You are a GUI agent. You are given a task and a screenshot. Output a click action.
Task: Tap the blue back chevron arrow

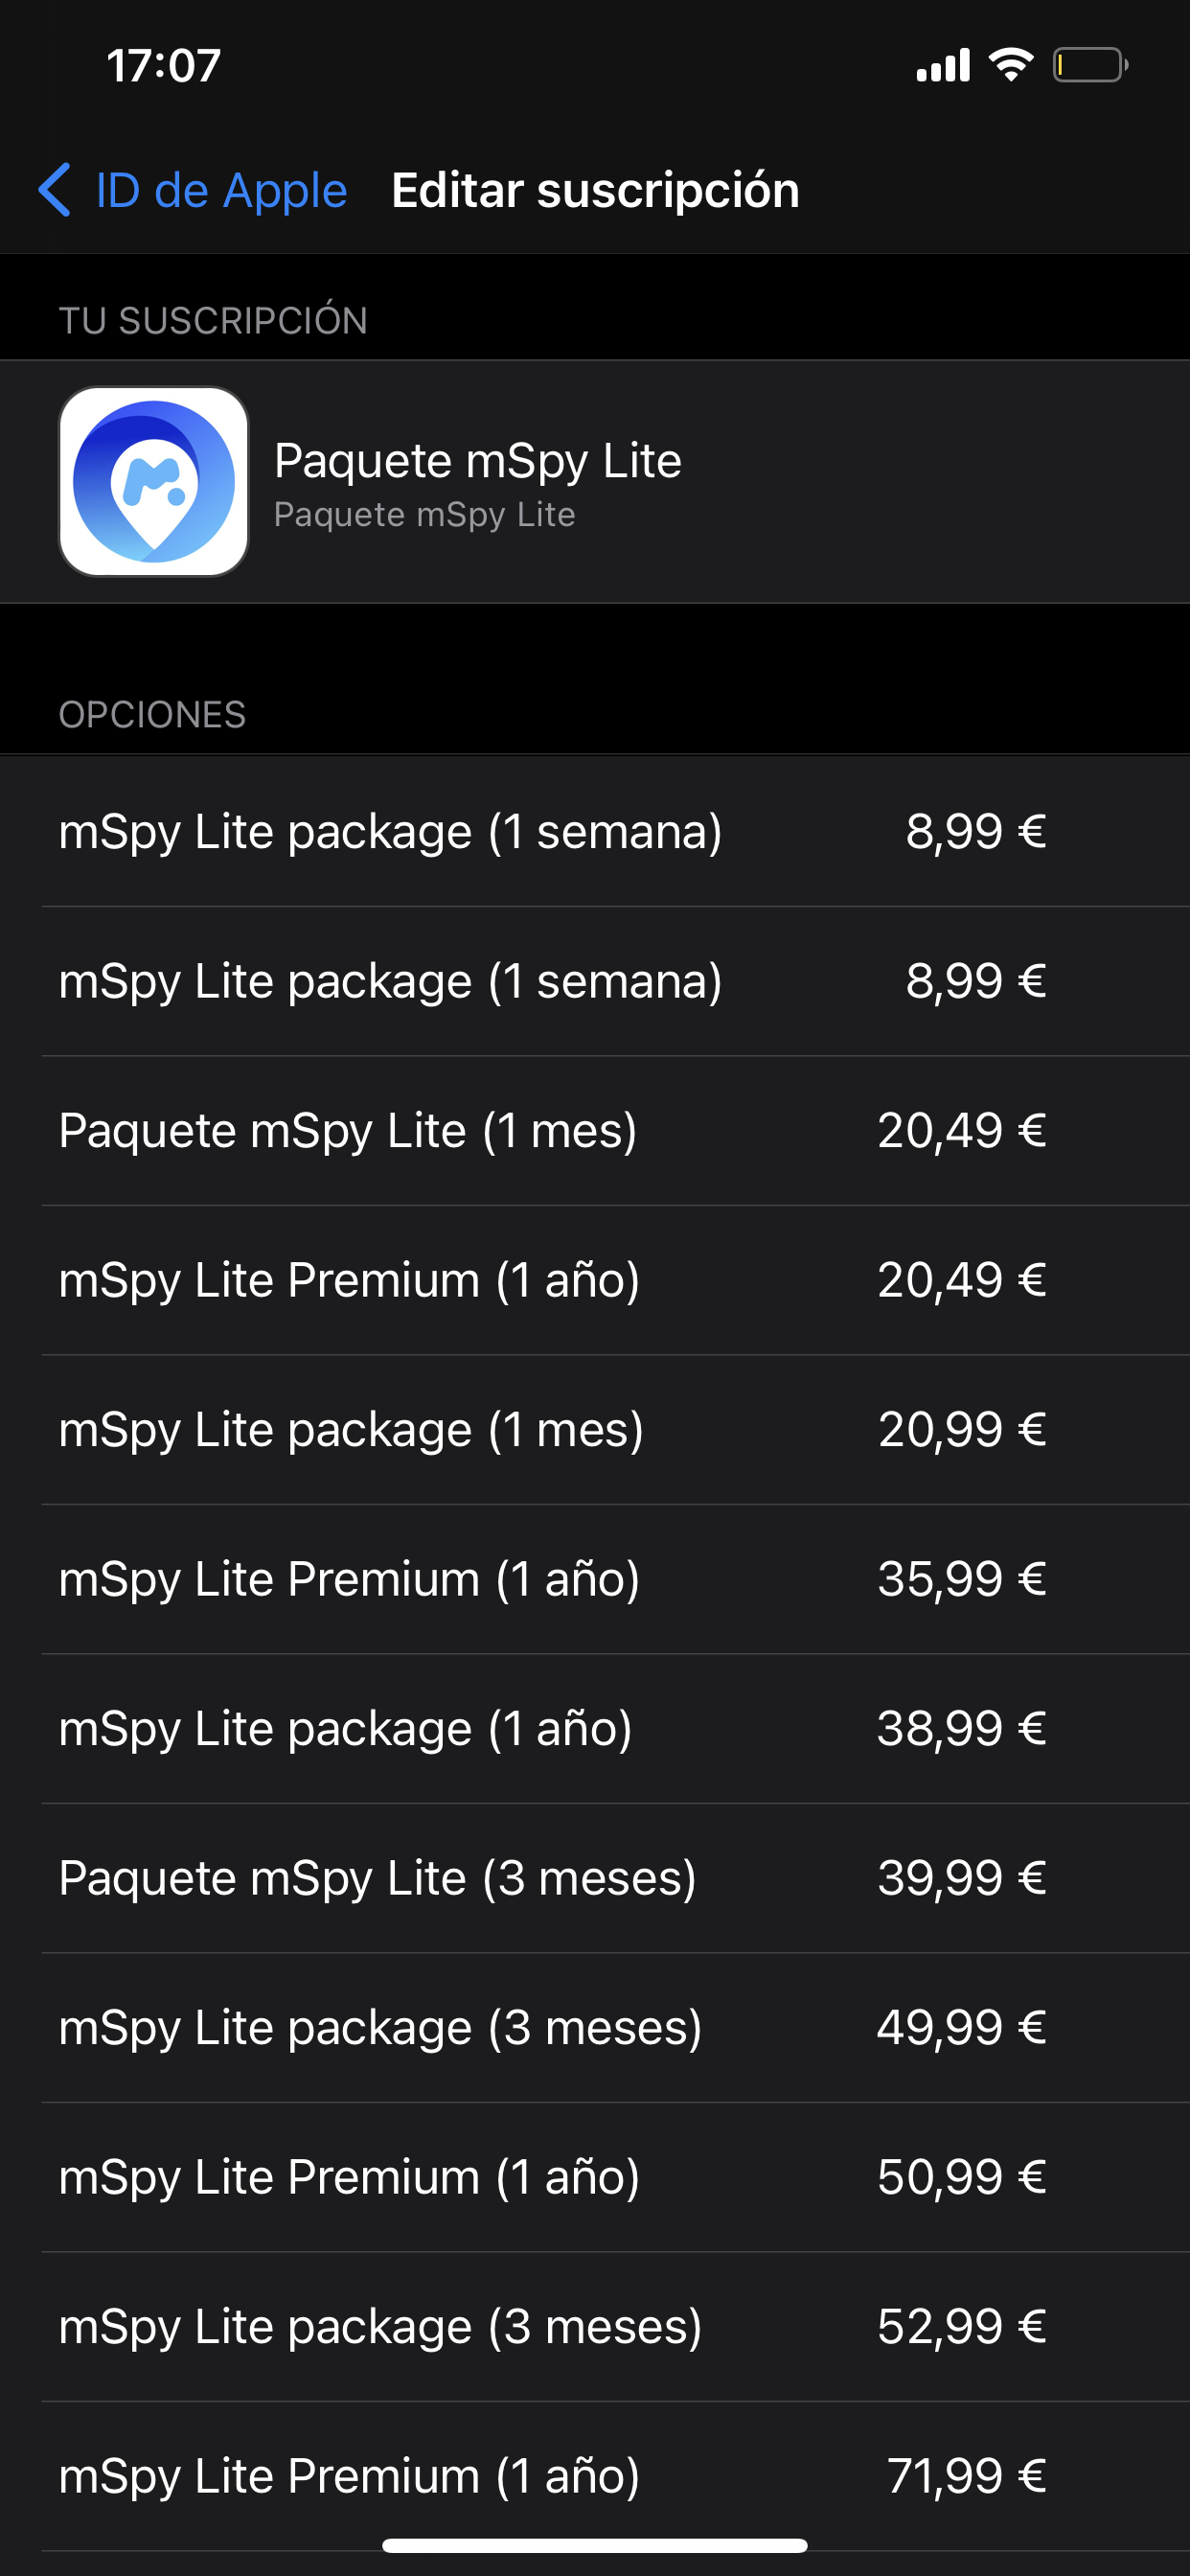(55, 190)
